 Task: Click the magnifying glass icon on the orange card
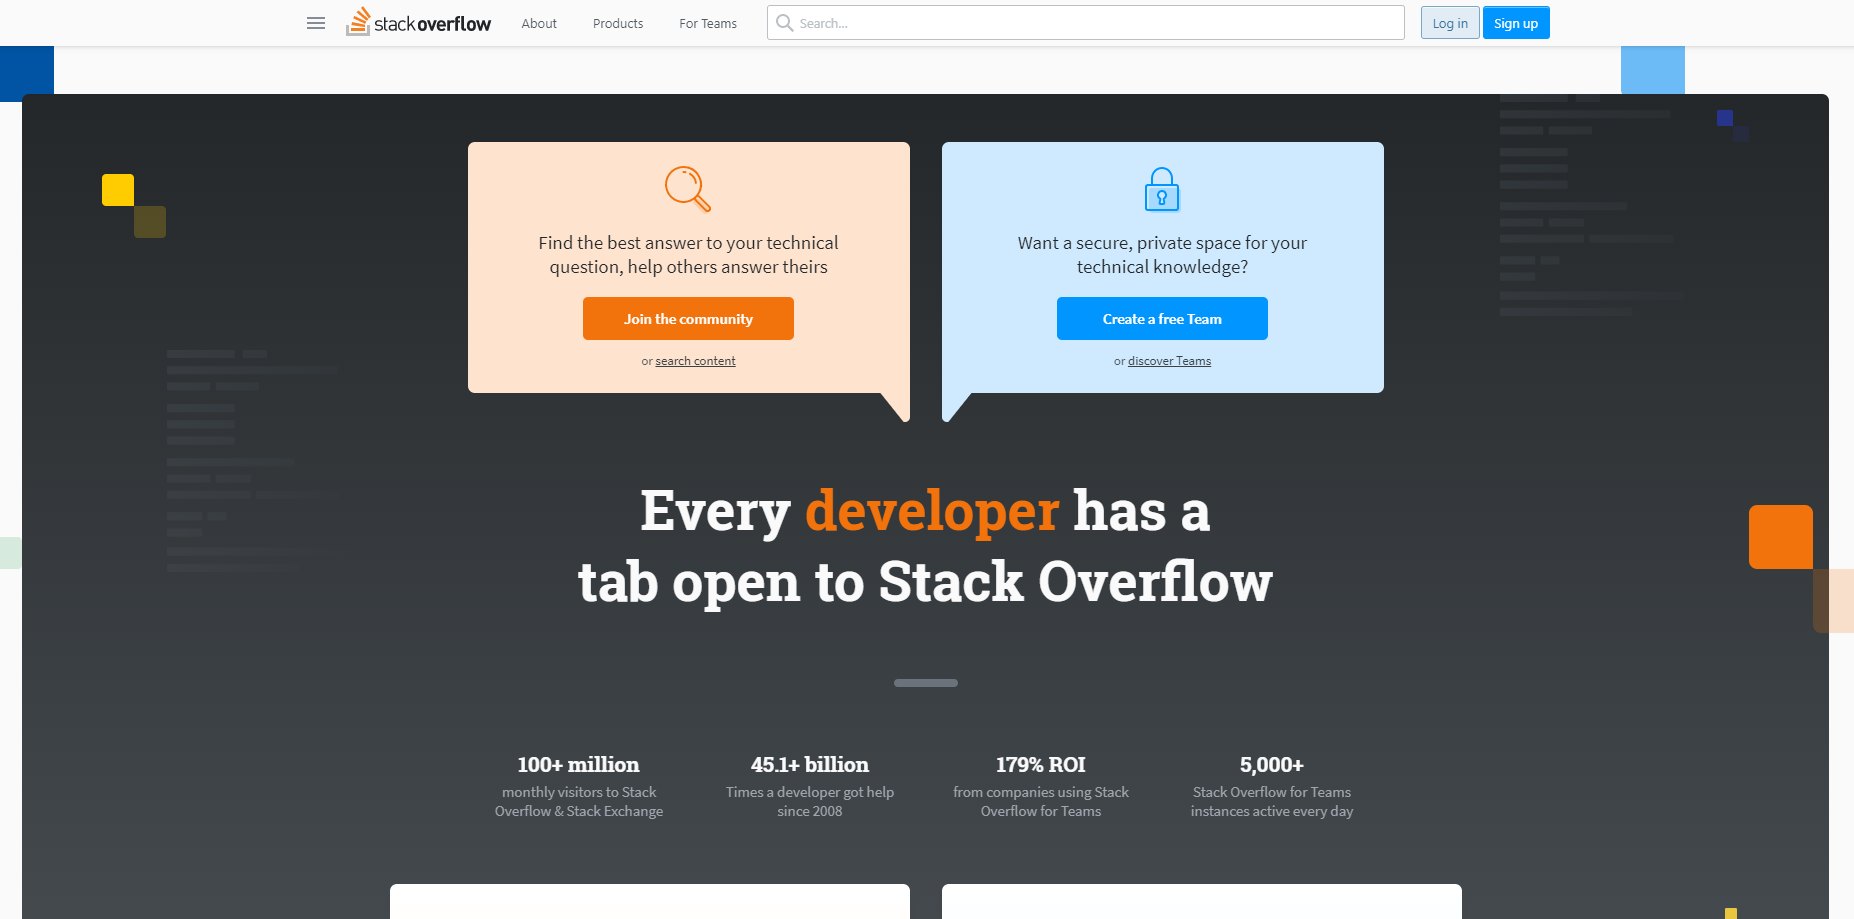coord(688,189)
